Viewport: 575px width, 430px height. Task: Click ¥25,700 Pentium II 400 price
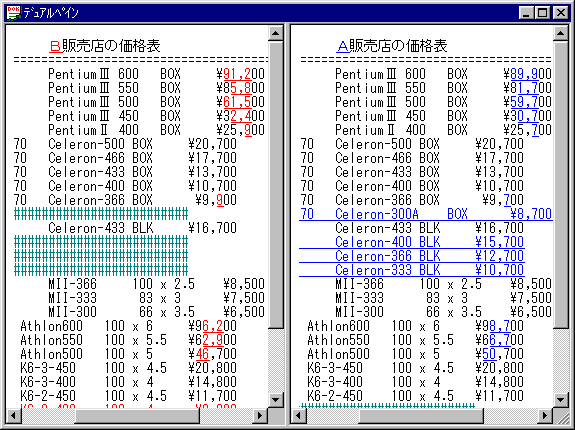click(x=528, y=130)
